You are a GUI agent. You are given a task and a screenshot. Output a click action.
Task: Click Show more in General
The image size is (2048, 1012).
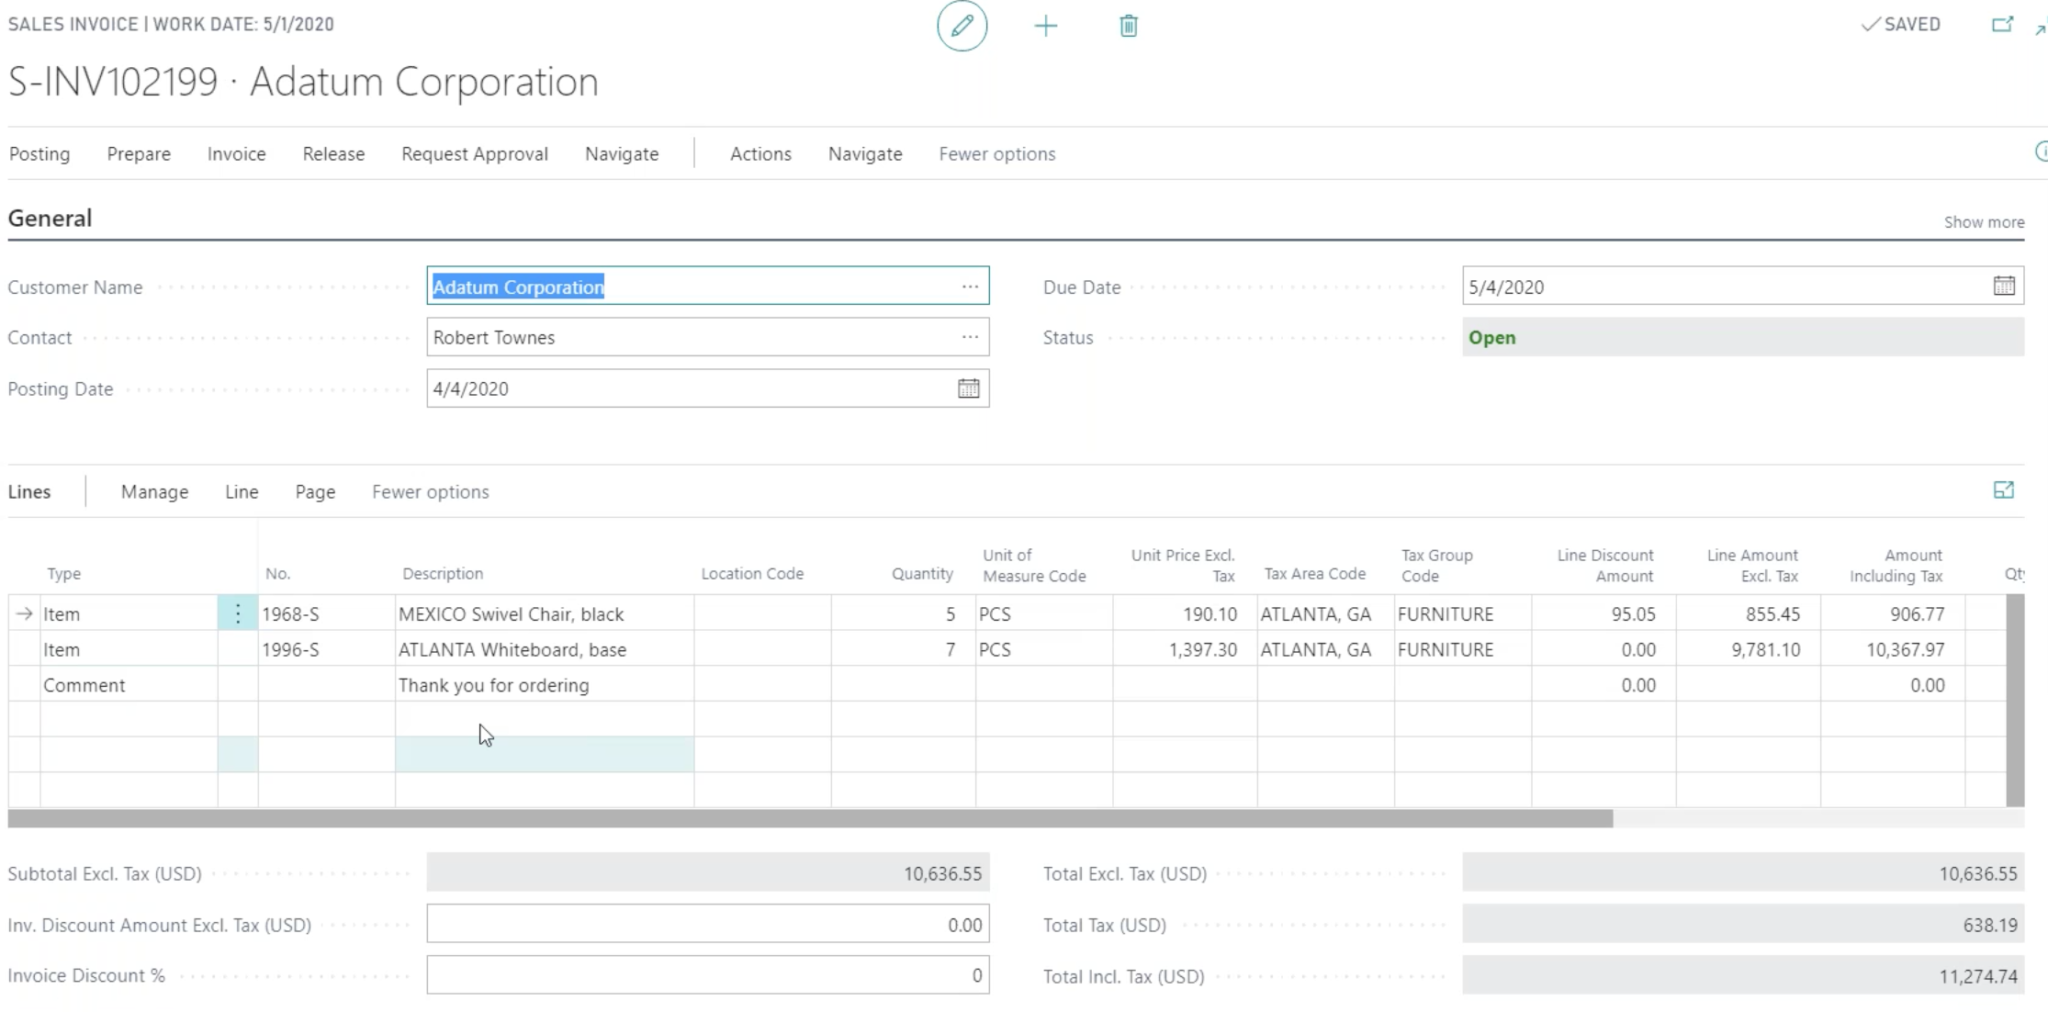click(x=1984, y=222)
